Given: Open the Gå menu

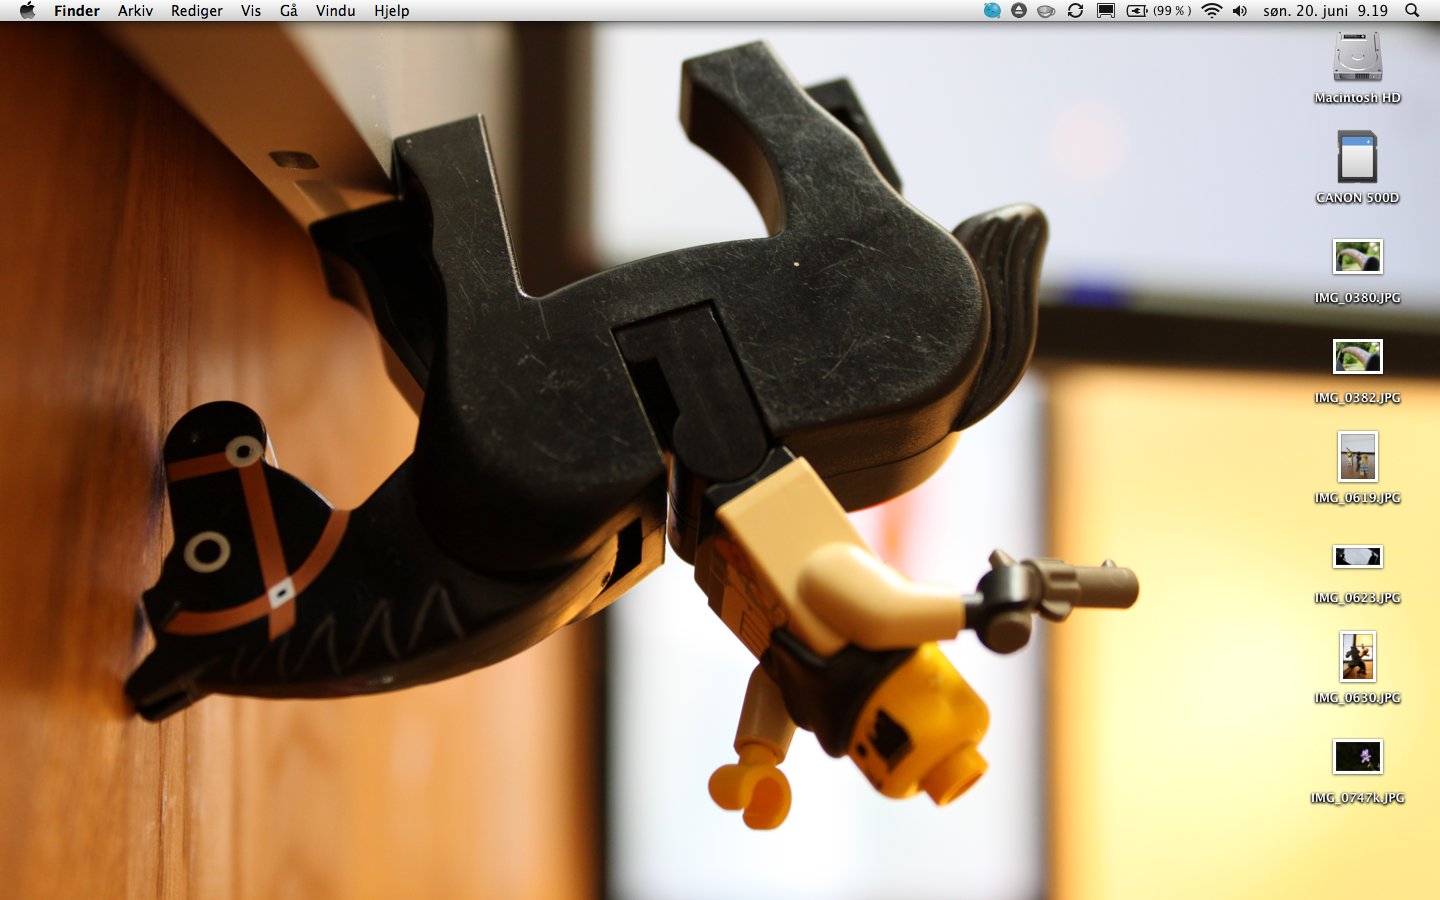Looking at the screenshot, I should click(289, 10).
